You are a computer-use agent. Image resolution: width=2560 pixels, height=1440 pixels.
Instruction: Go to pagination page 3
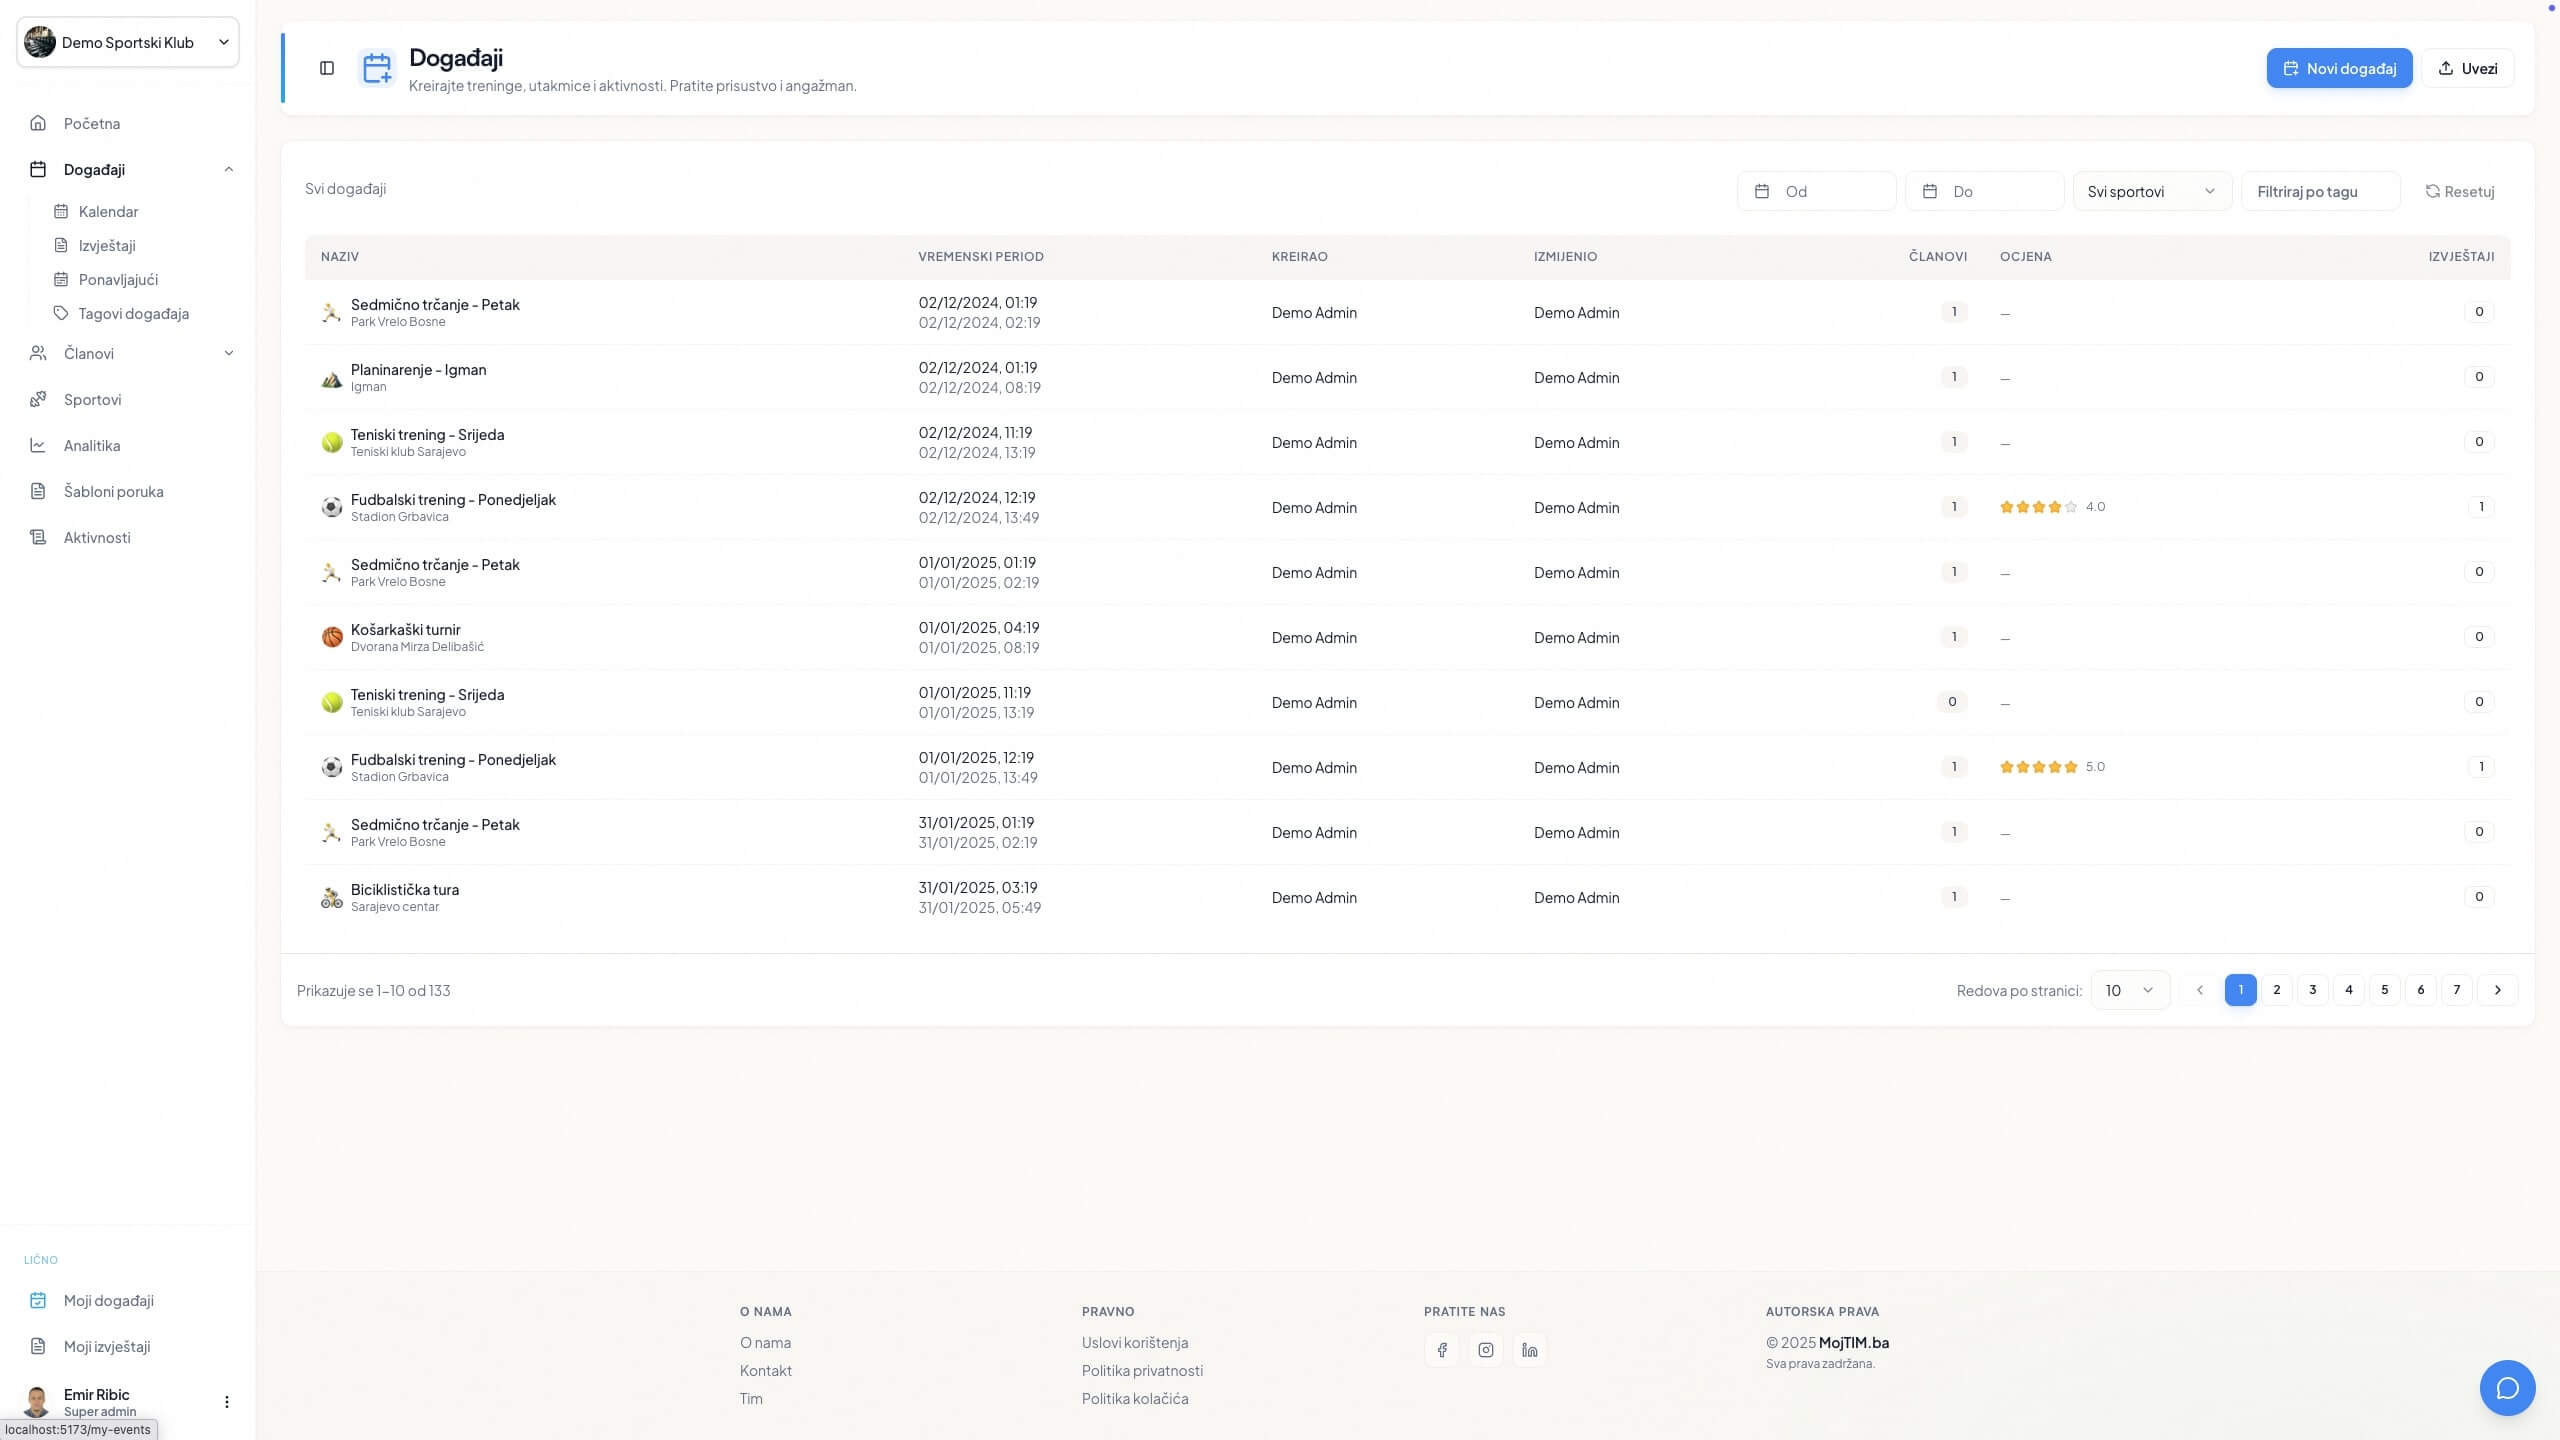(x=2313, y=990)
